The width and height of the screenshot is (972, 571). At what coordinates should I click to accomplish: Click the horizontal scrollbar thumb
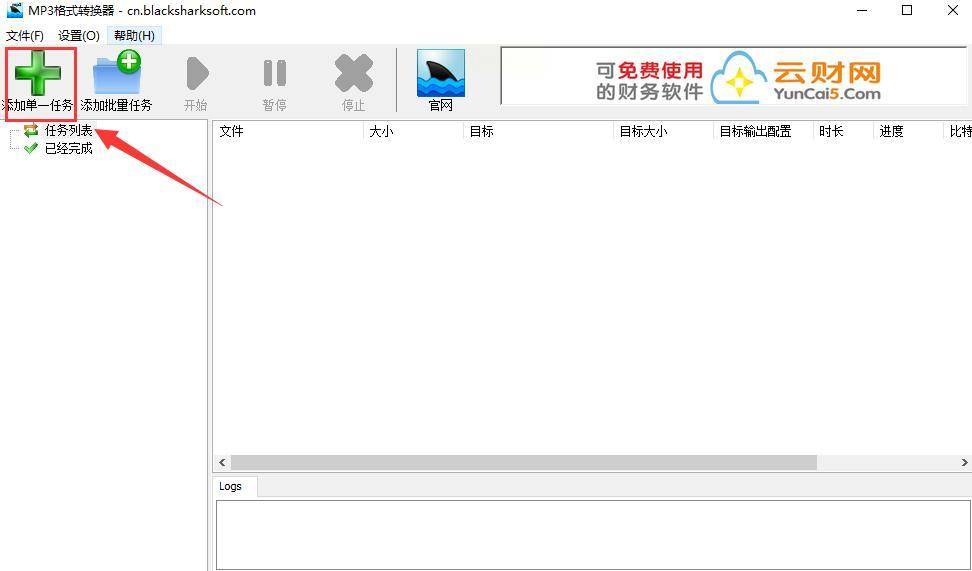524,463
